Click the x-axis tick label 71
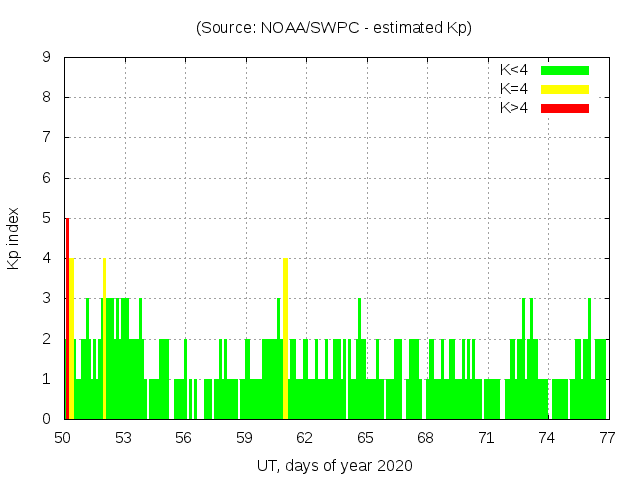The image size is (640, 480). [486, 438]
